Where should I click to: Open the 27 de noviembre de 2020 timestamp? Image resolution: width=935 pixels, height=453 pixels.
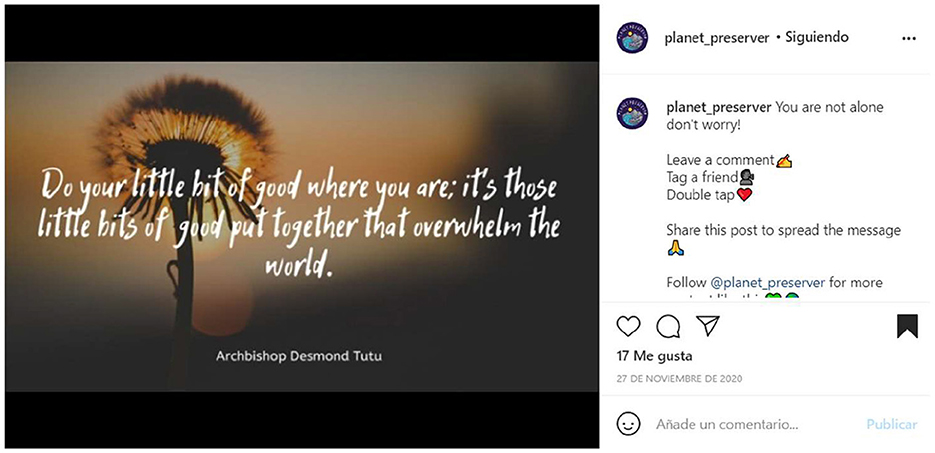click(679, 378)
